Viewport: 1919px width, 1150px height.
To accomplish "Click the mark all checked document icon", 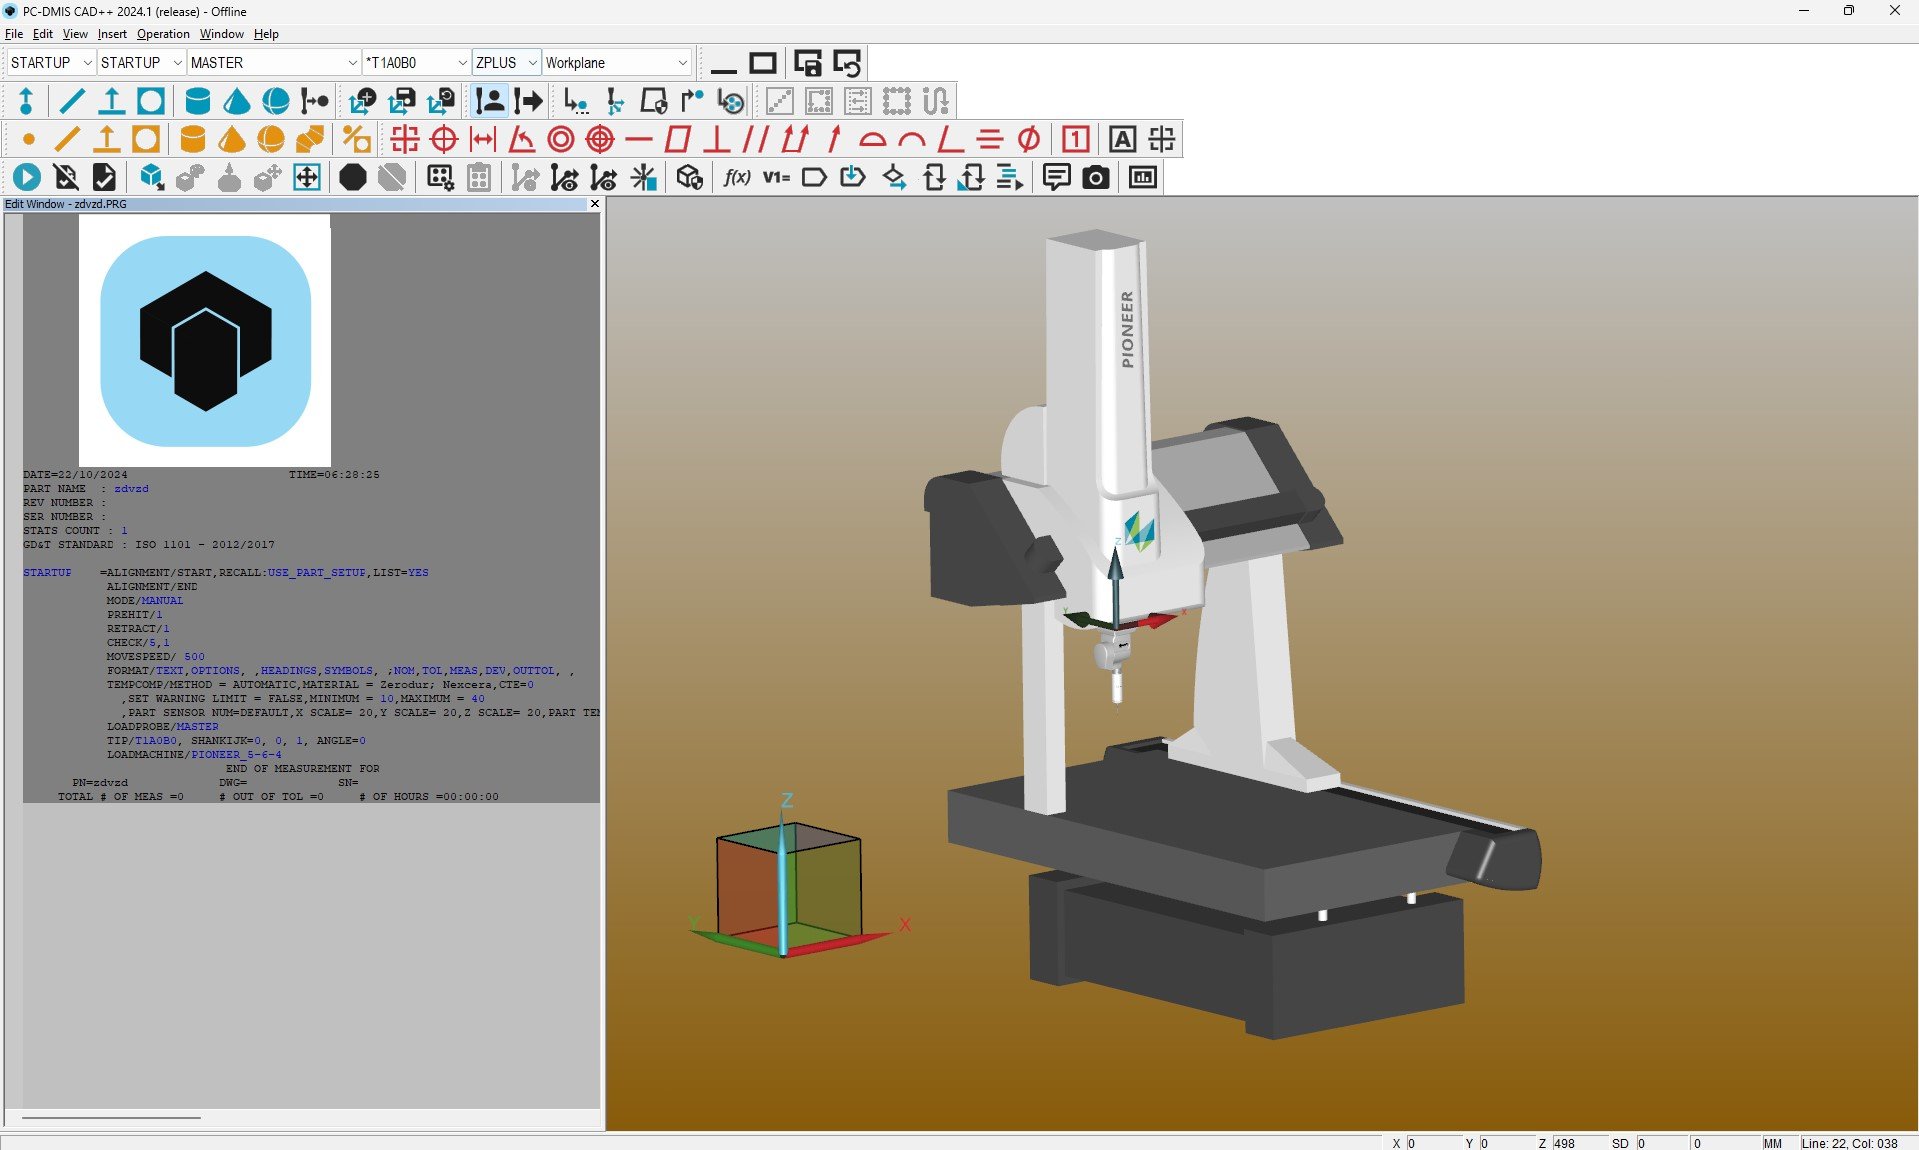I will 104,178.
